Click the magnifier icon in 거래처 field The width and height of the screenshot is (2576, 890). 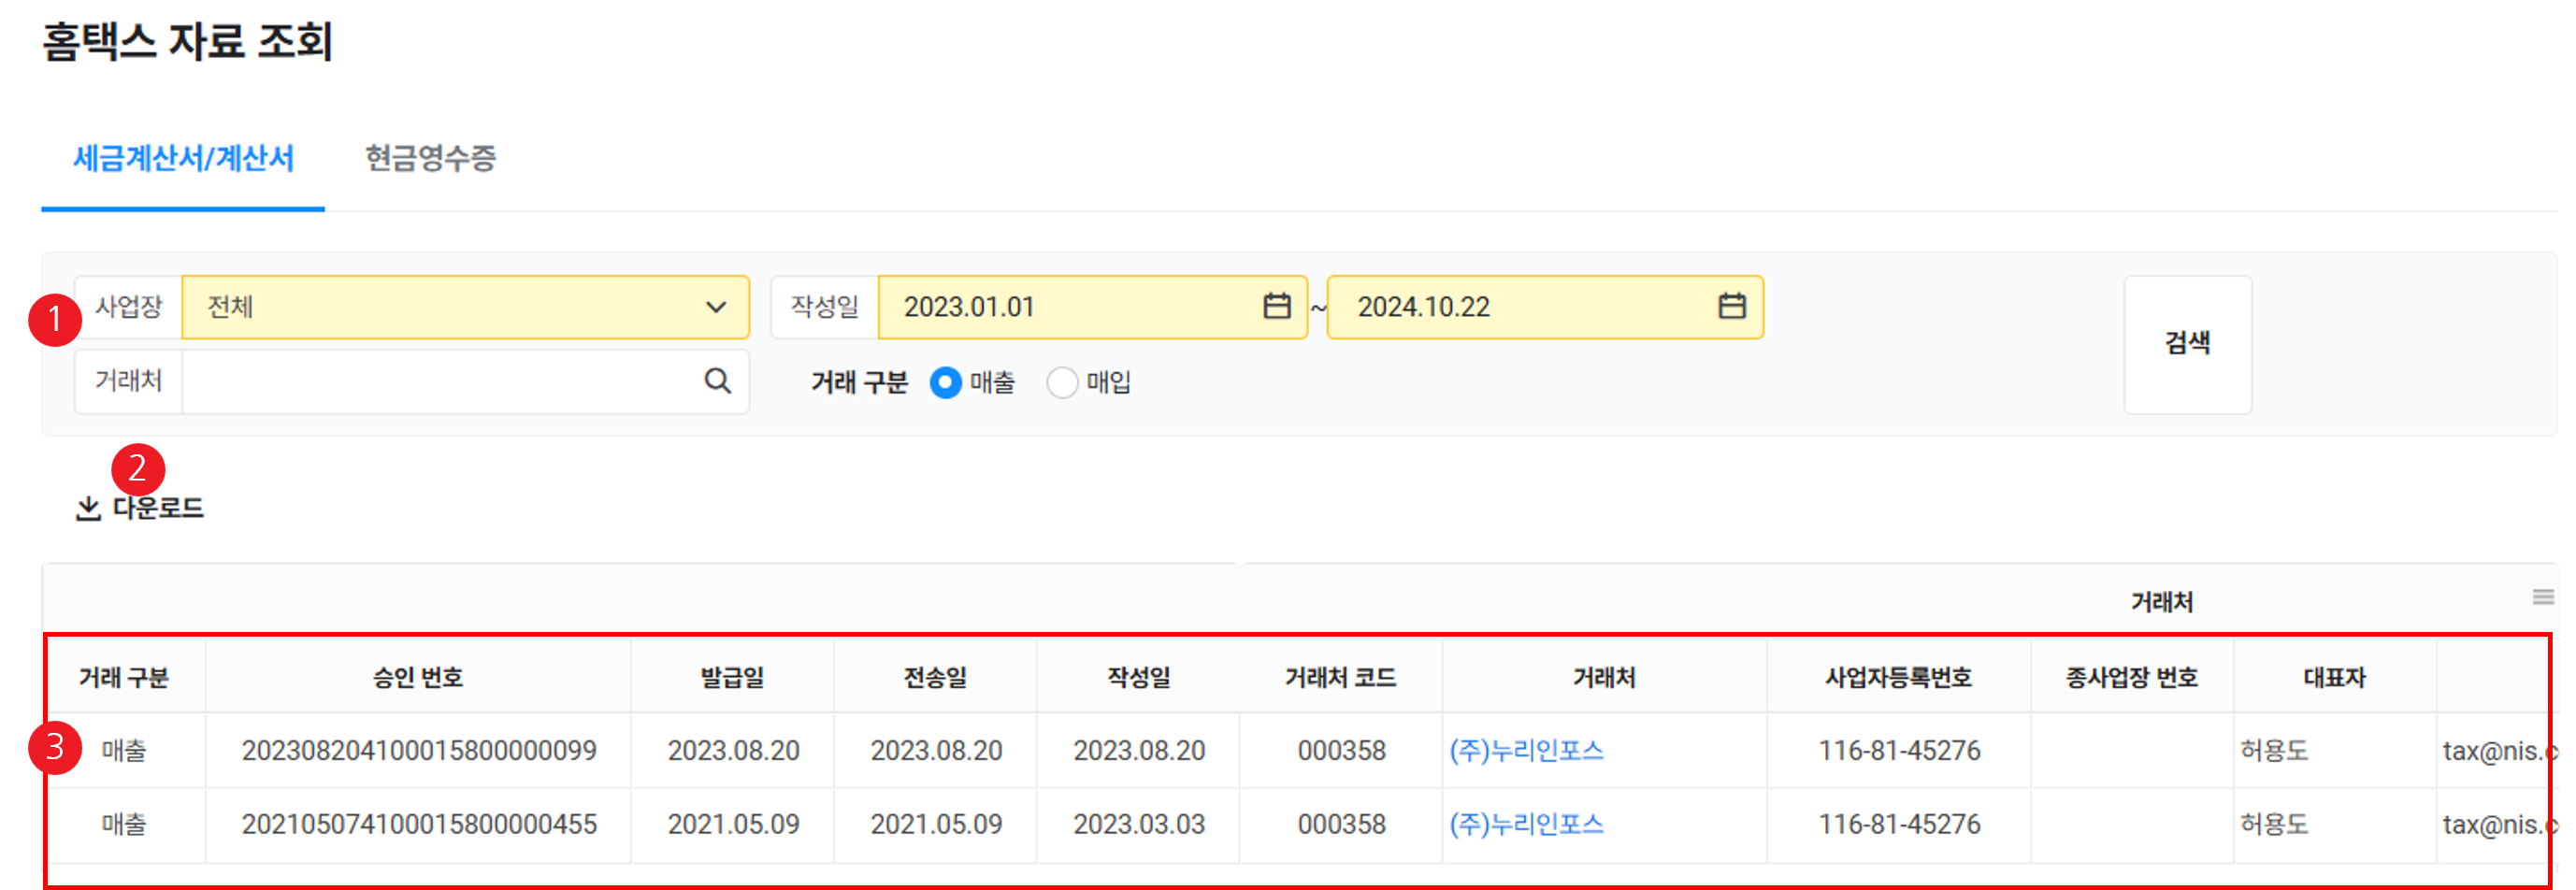717,381
